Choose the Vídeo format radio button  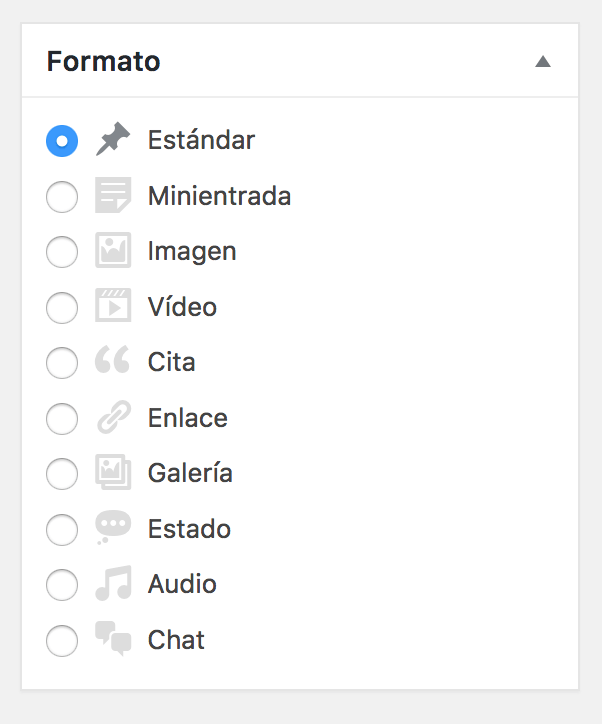pos(62,308)
